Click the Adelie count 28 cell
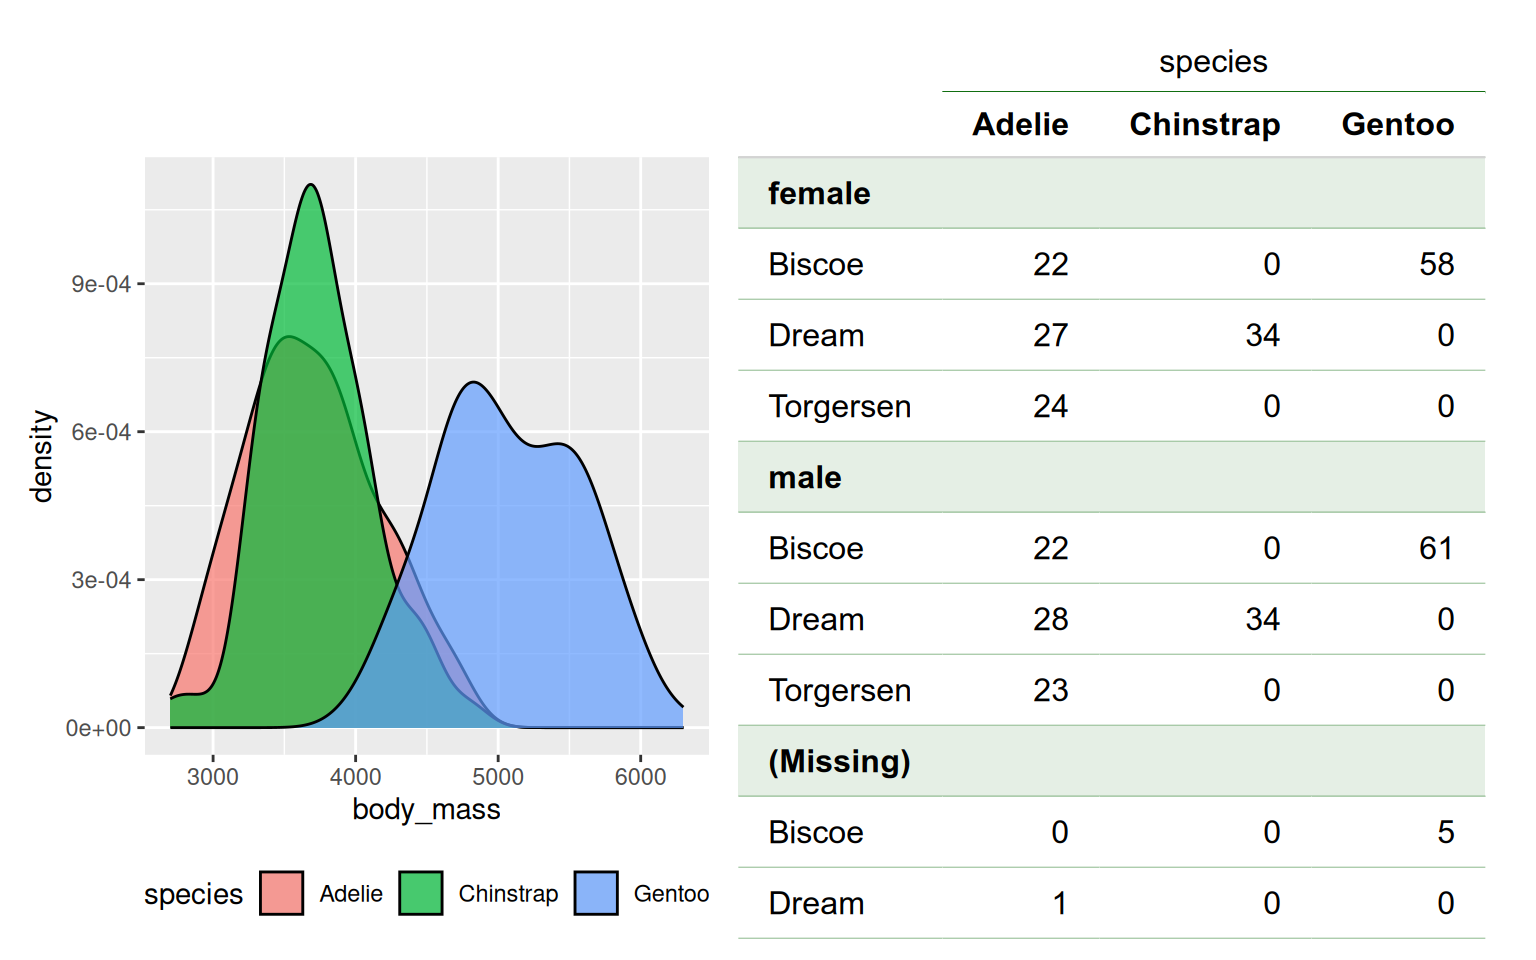The height and width of the screenshot is (960, 1536). 1050,620
